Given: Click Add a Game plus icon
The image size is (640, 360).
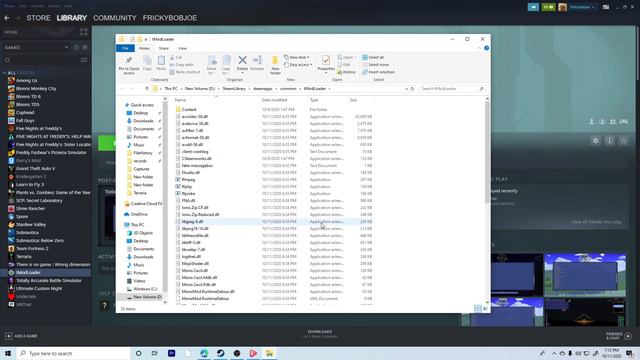Looking at the screenshot, I should tap(9, 336).
